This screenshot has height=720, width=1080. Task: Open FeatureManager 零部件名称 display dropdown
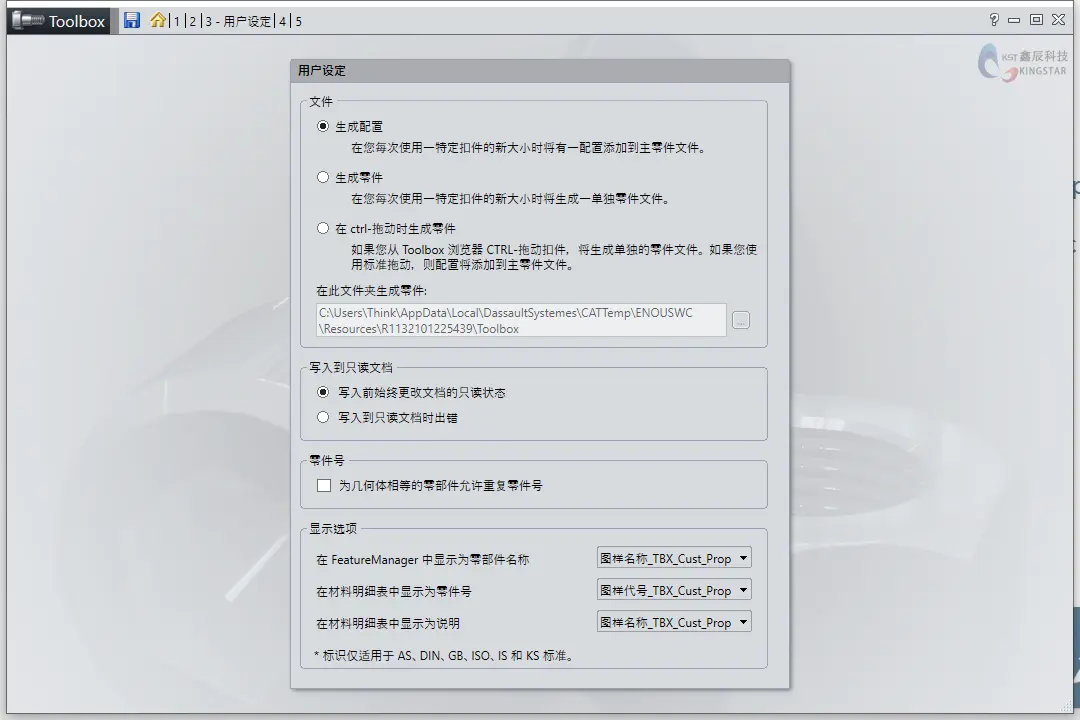pyautogui.click(x=674, y=558)
